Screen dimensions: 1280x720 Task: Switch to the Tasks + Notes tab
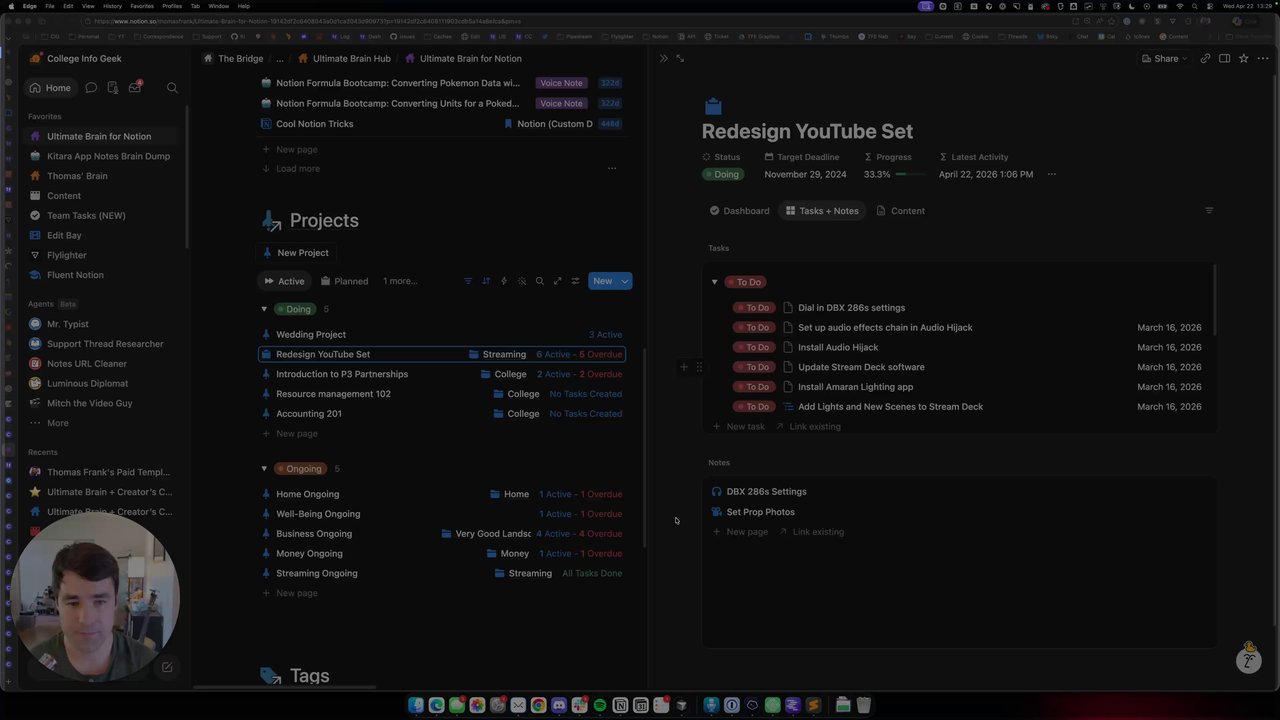[822, 211]
